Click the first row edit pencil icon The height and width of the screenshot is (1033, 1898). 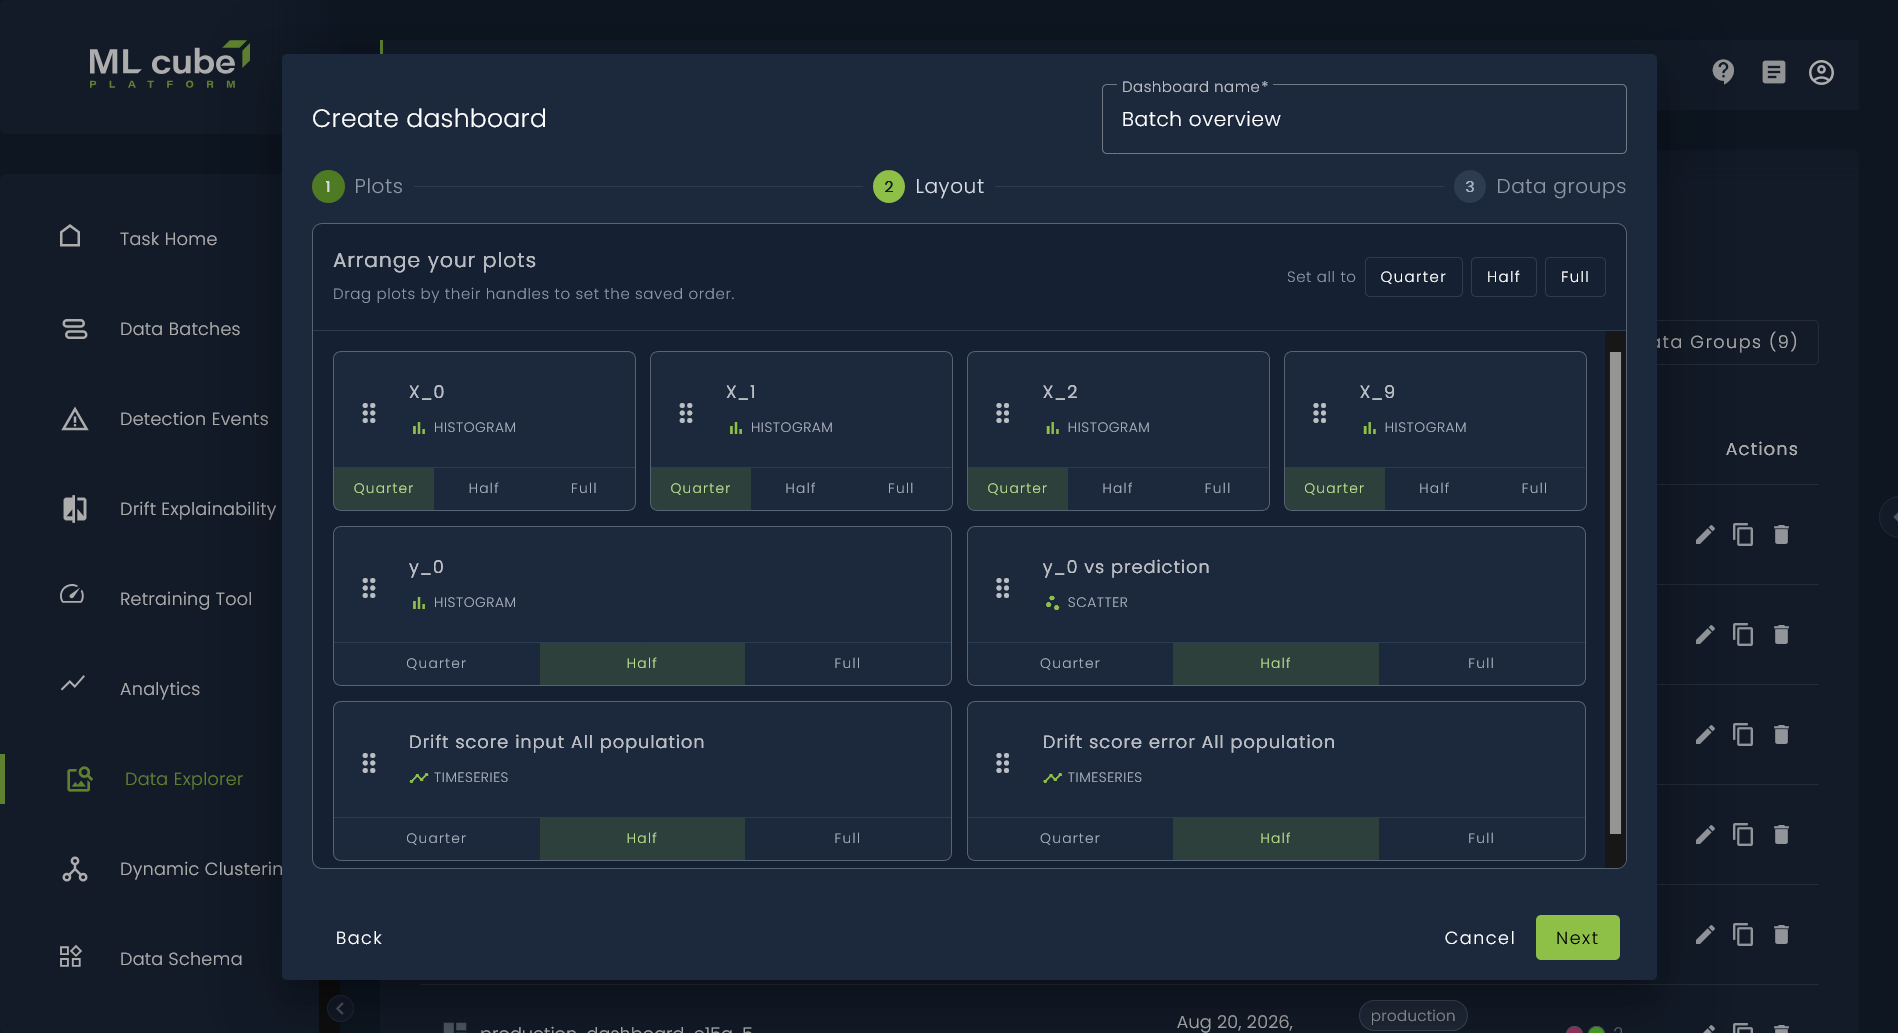click(1705, 535)
